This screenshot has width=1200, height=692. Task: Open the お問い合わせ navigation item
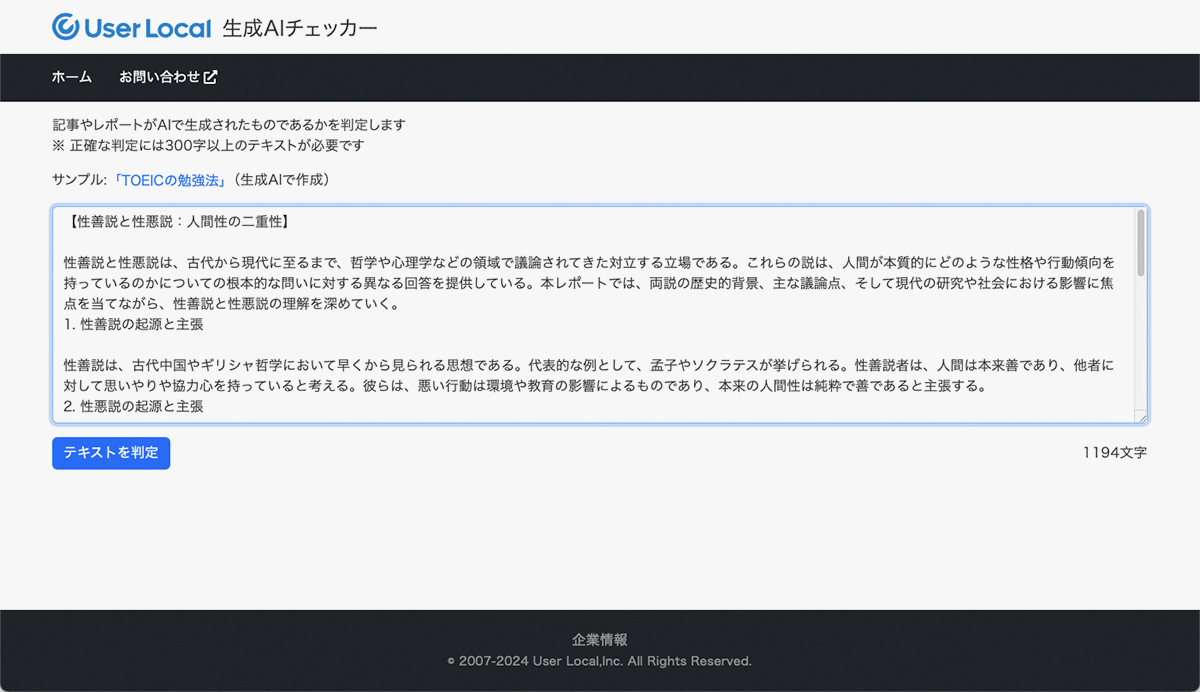tap(160, 77)
